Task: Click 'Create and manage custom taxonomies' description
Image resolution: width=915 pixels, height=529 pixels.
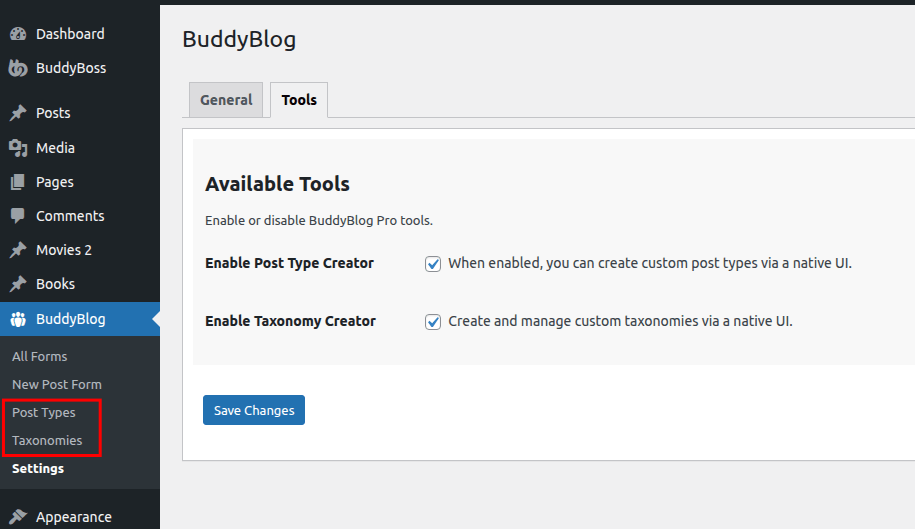Action: (620, 321)
